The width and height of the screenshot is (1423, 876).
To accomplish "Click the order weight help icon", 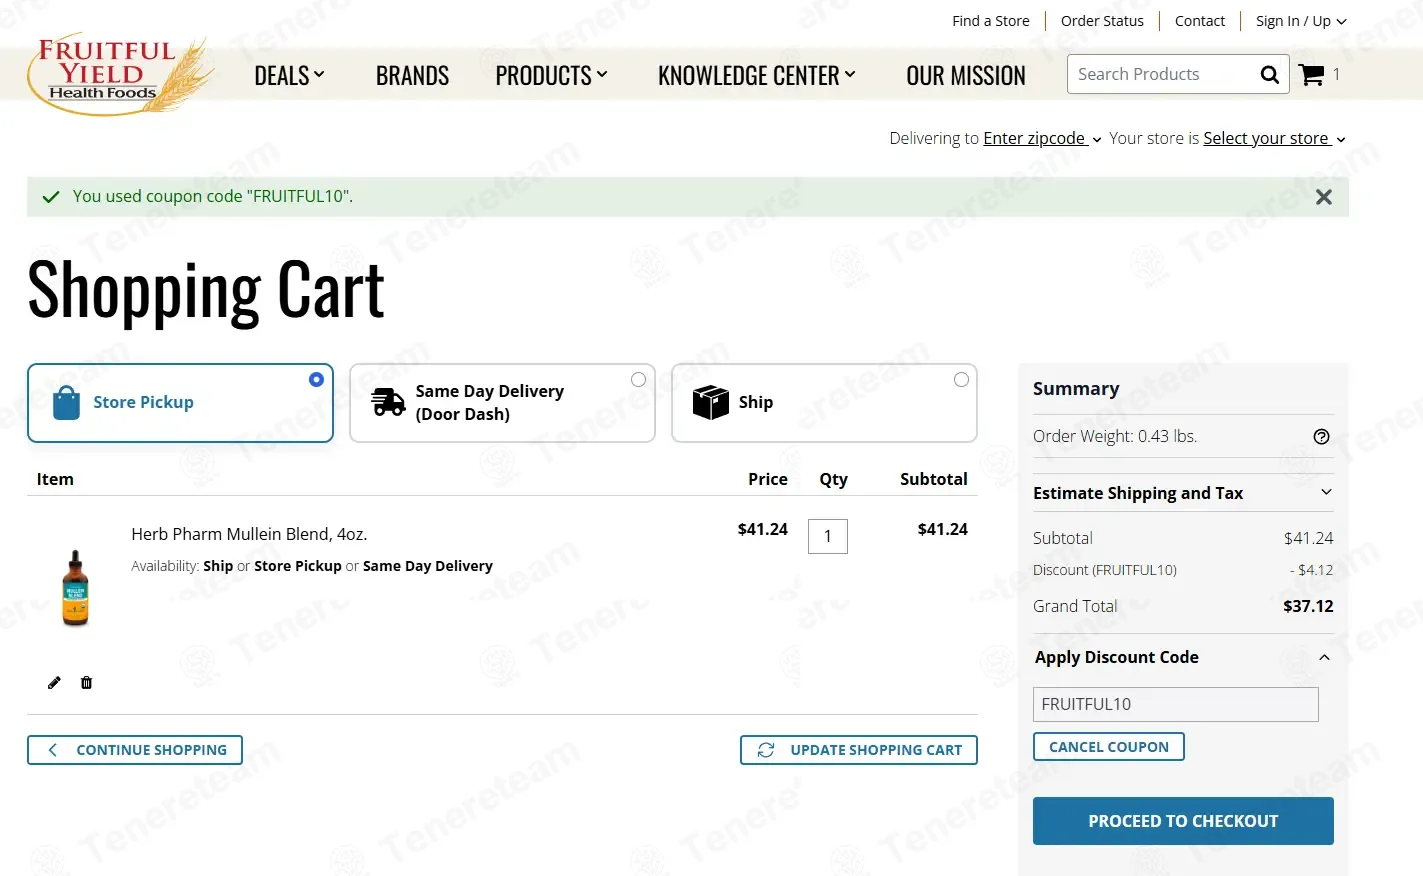I will (x=1321, y=436).
